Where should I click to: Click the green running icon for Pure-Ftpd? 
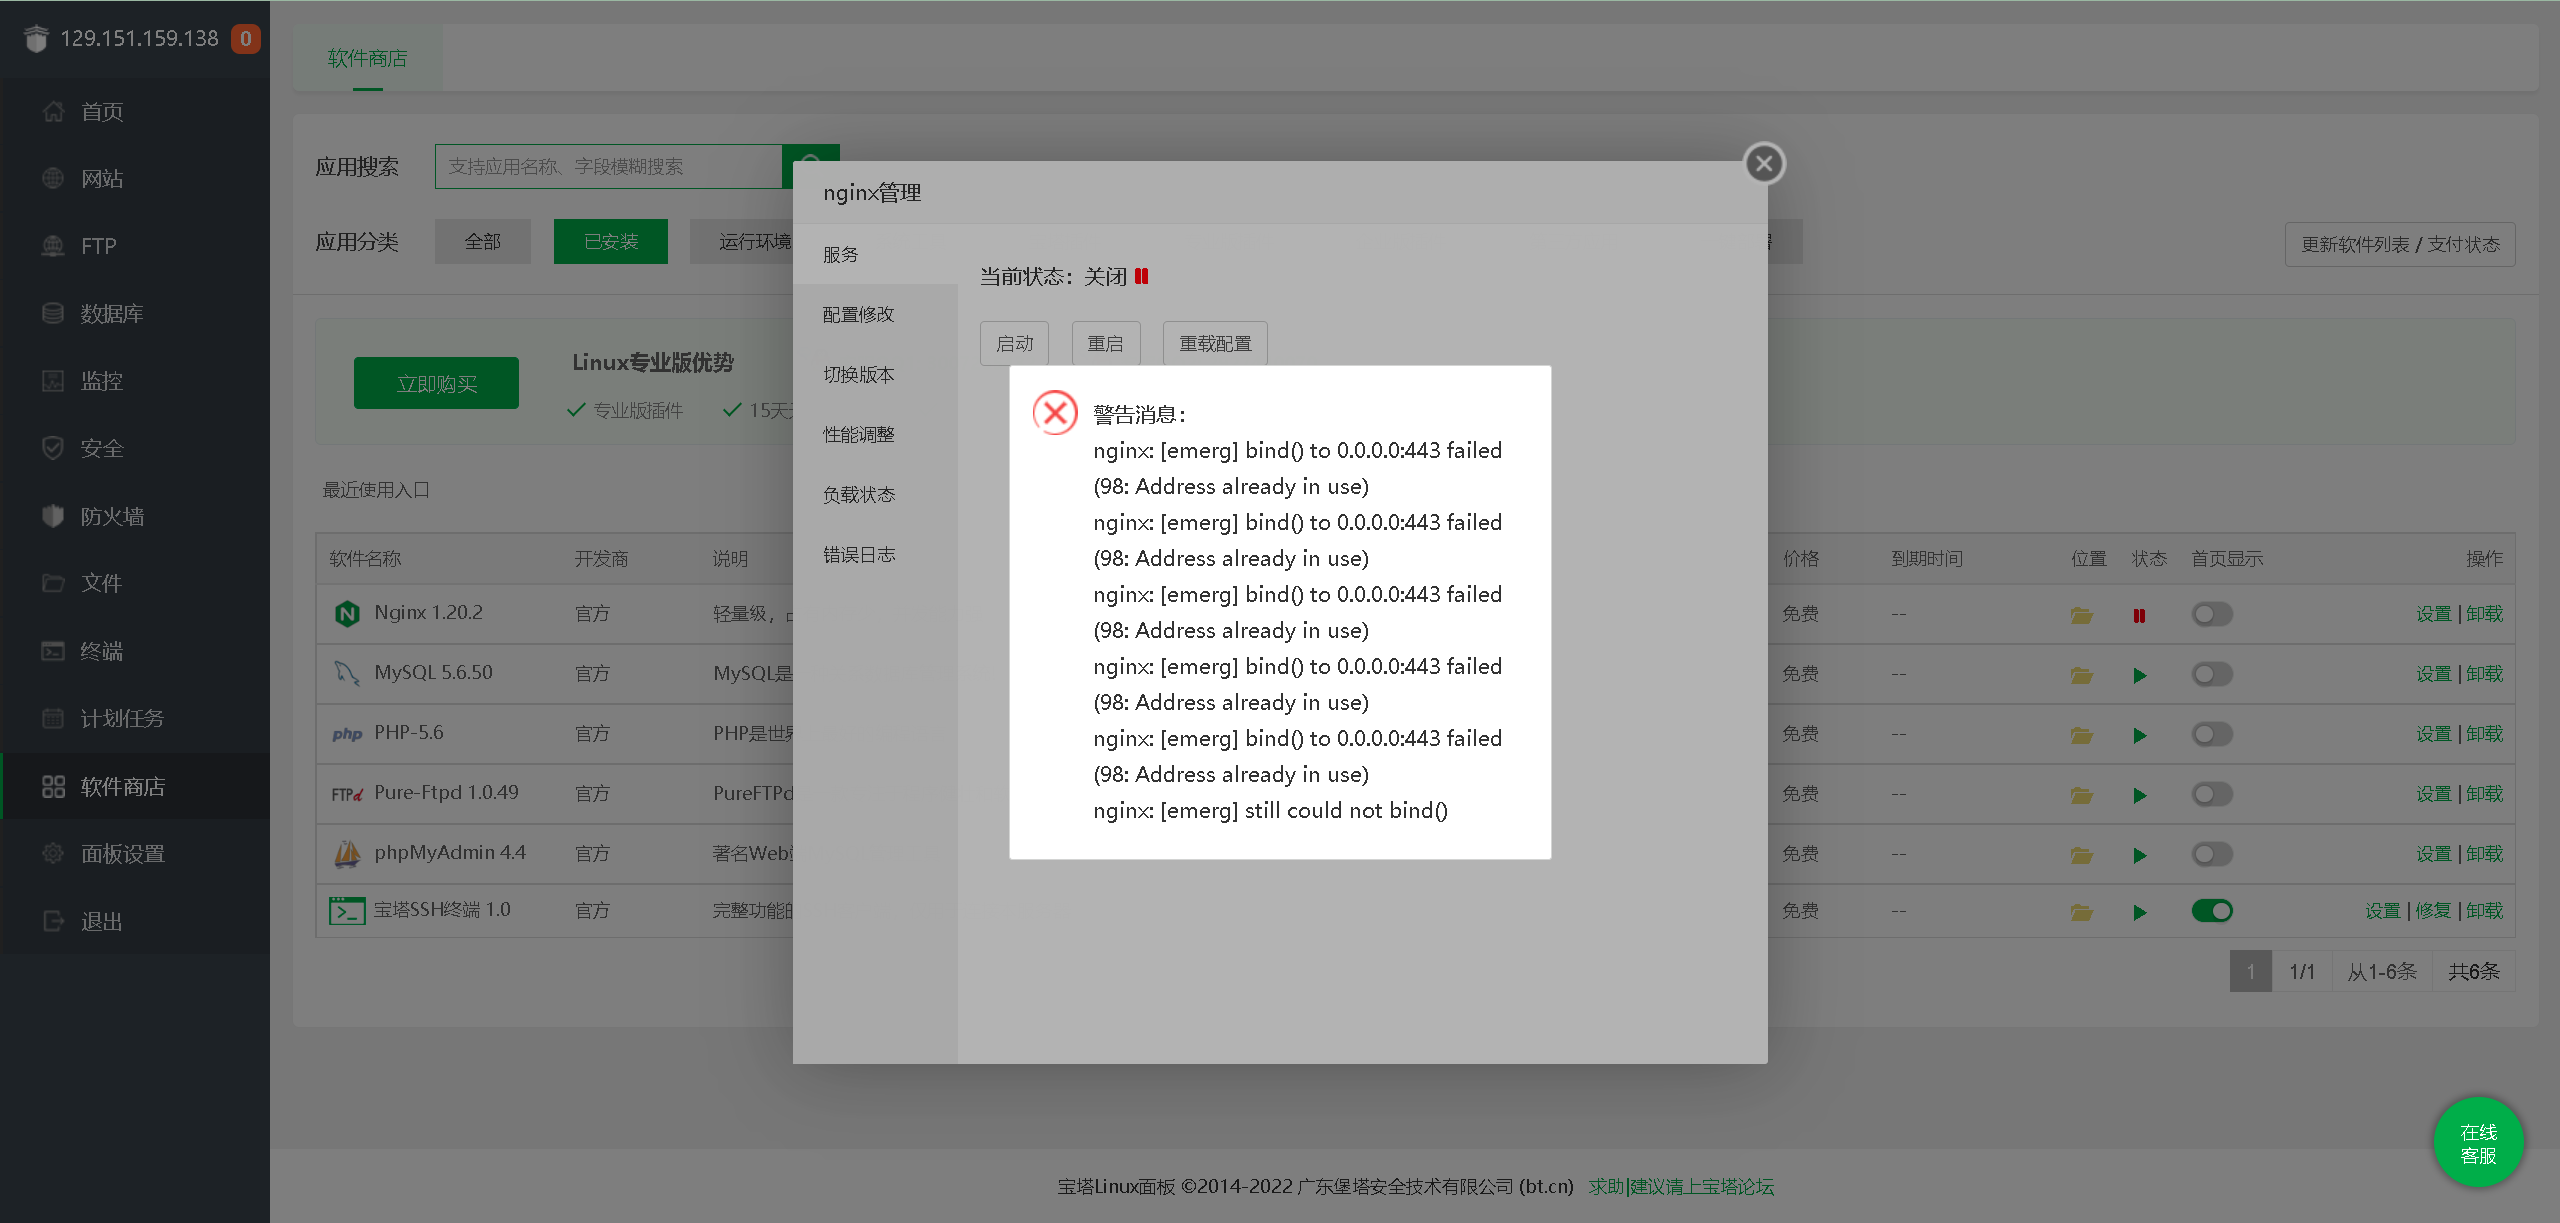[x=2140, y=795]
